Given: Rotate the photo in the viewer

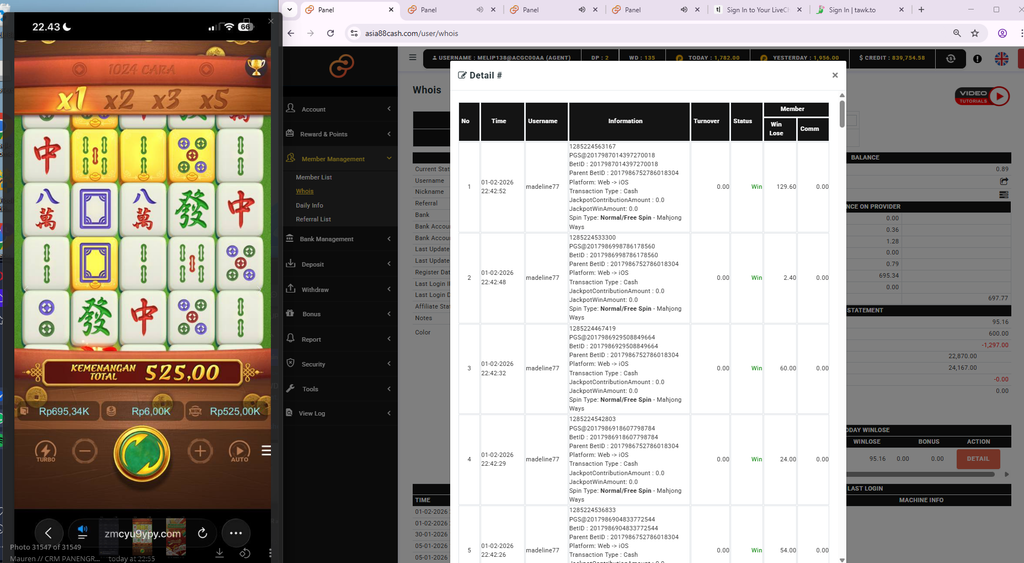Looking at the screenshot, I should pos(245,553).
